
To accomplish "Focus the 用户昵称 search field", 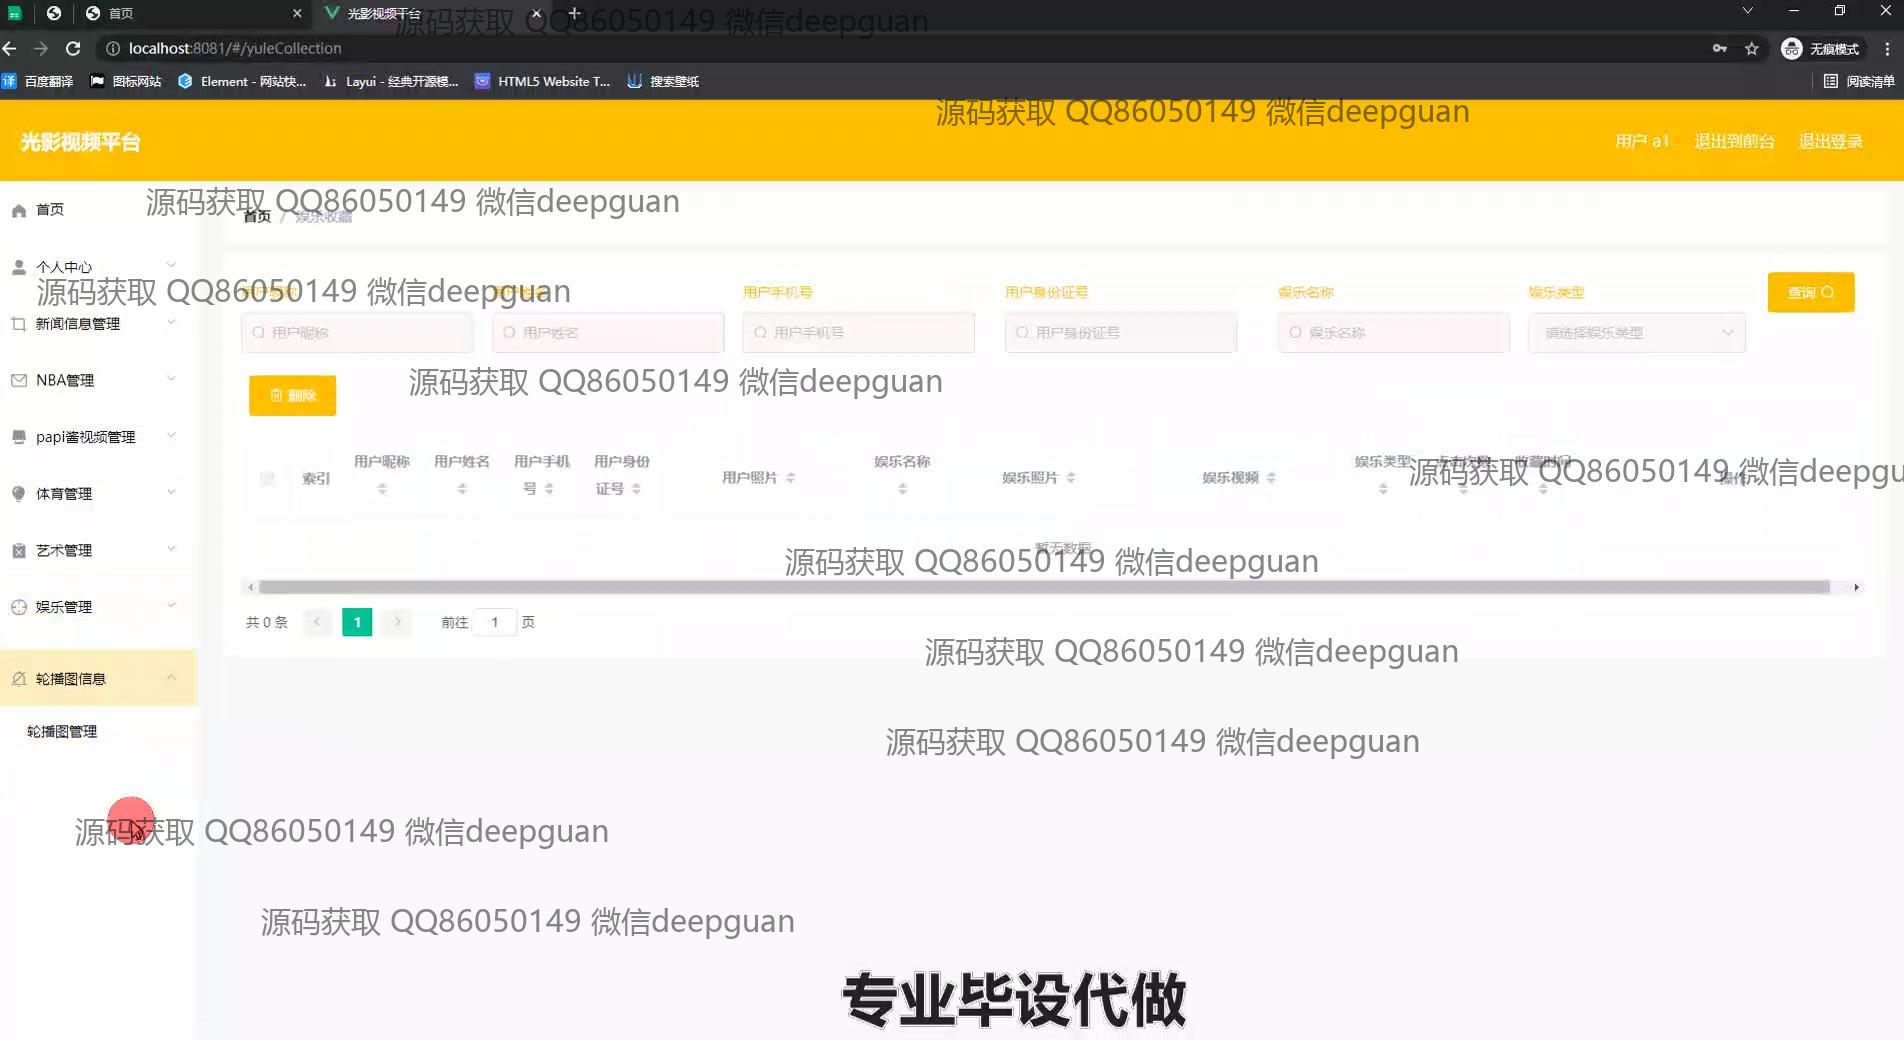I will [x=357, y=333].
